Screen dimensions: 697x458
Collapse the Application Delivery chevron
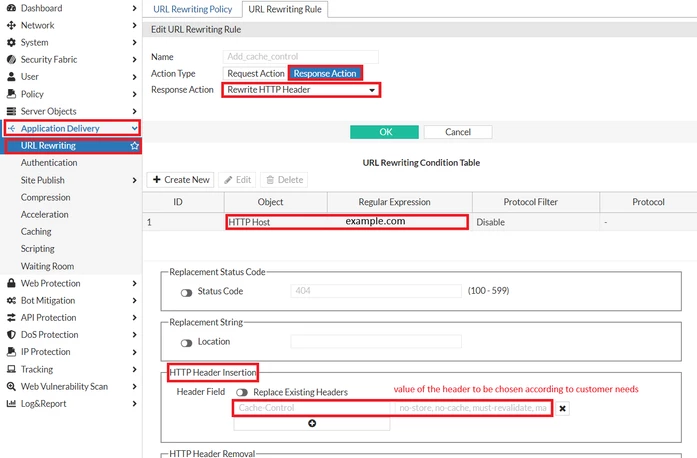(134, 129)
